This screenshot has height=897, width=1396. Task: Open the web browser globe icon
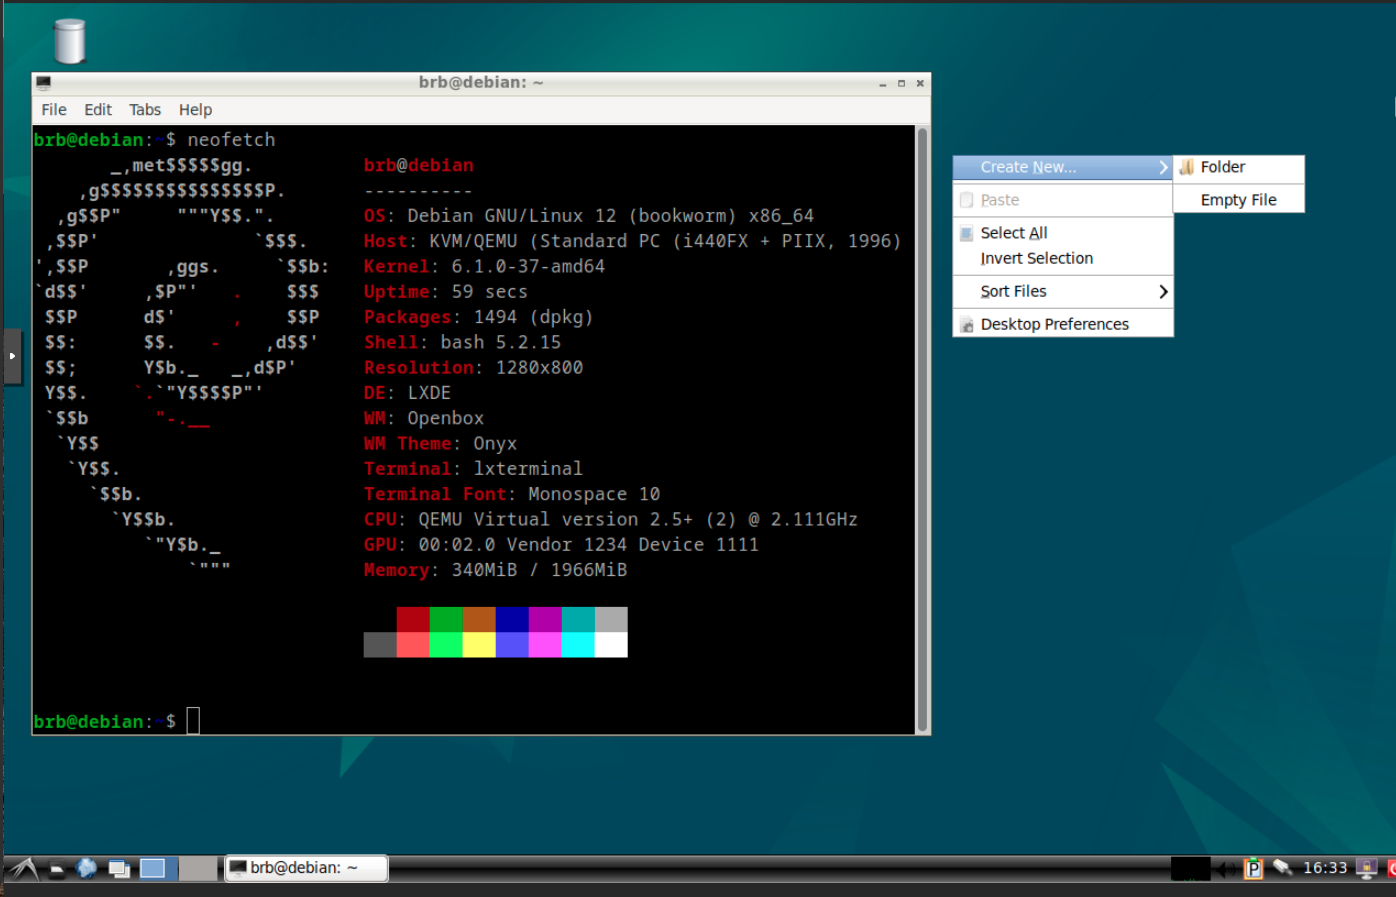coord(87,868)
